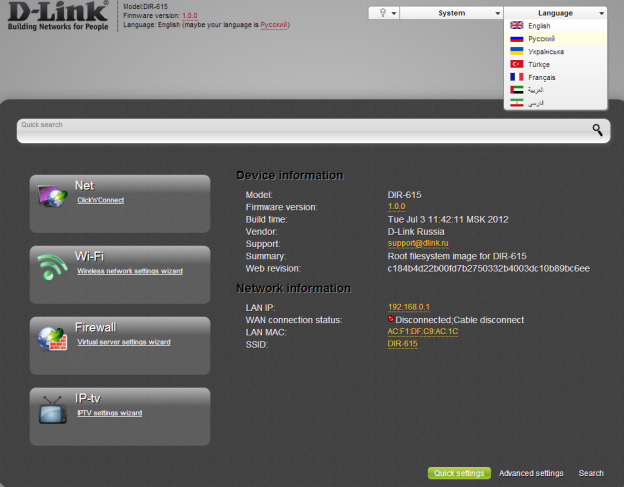Image resolution: width=624 pixels, height=487 pixels.
Task: Click the LAN IP 192.168.0.1 link
Action: tap(409, 307)
